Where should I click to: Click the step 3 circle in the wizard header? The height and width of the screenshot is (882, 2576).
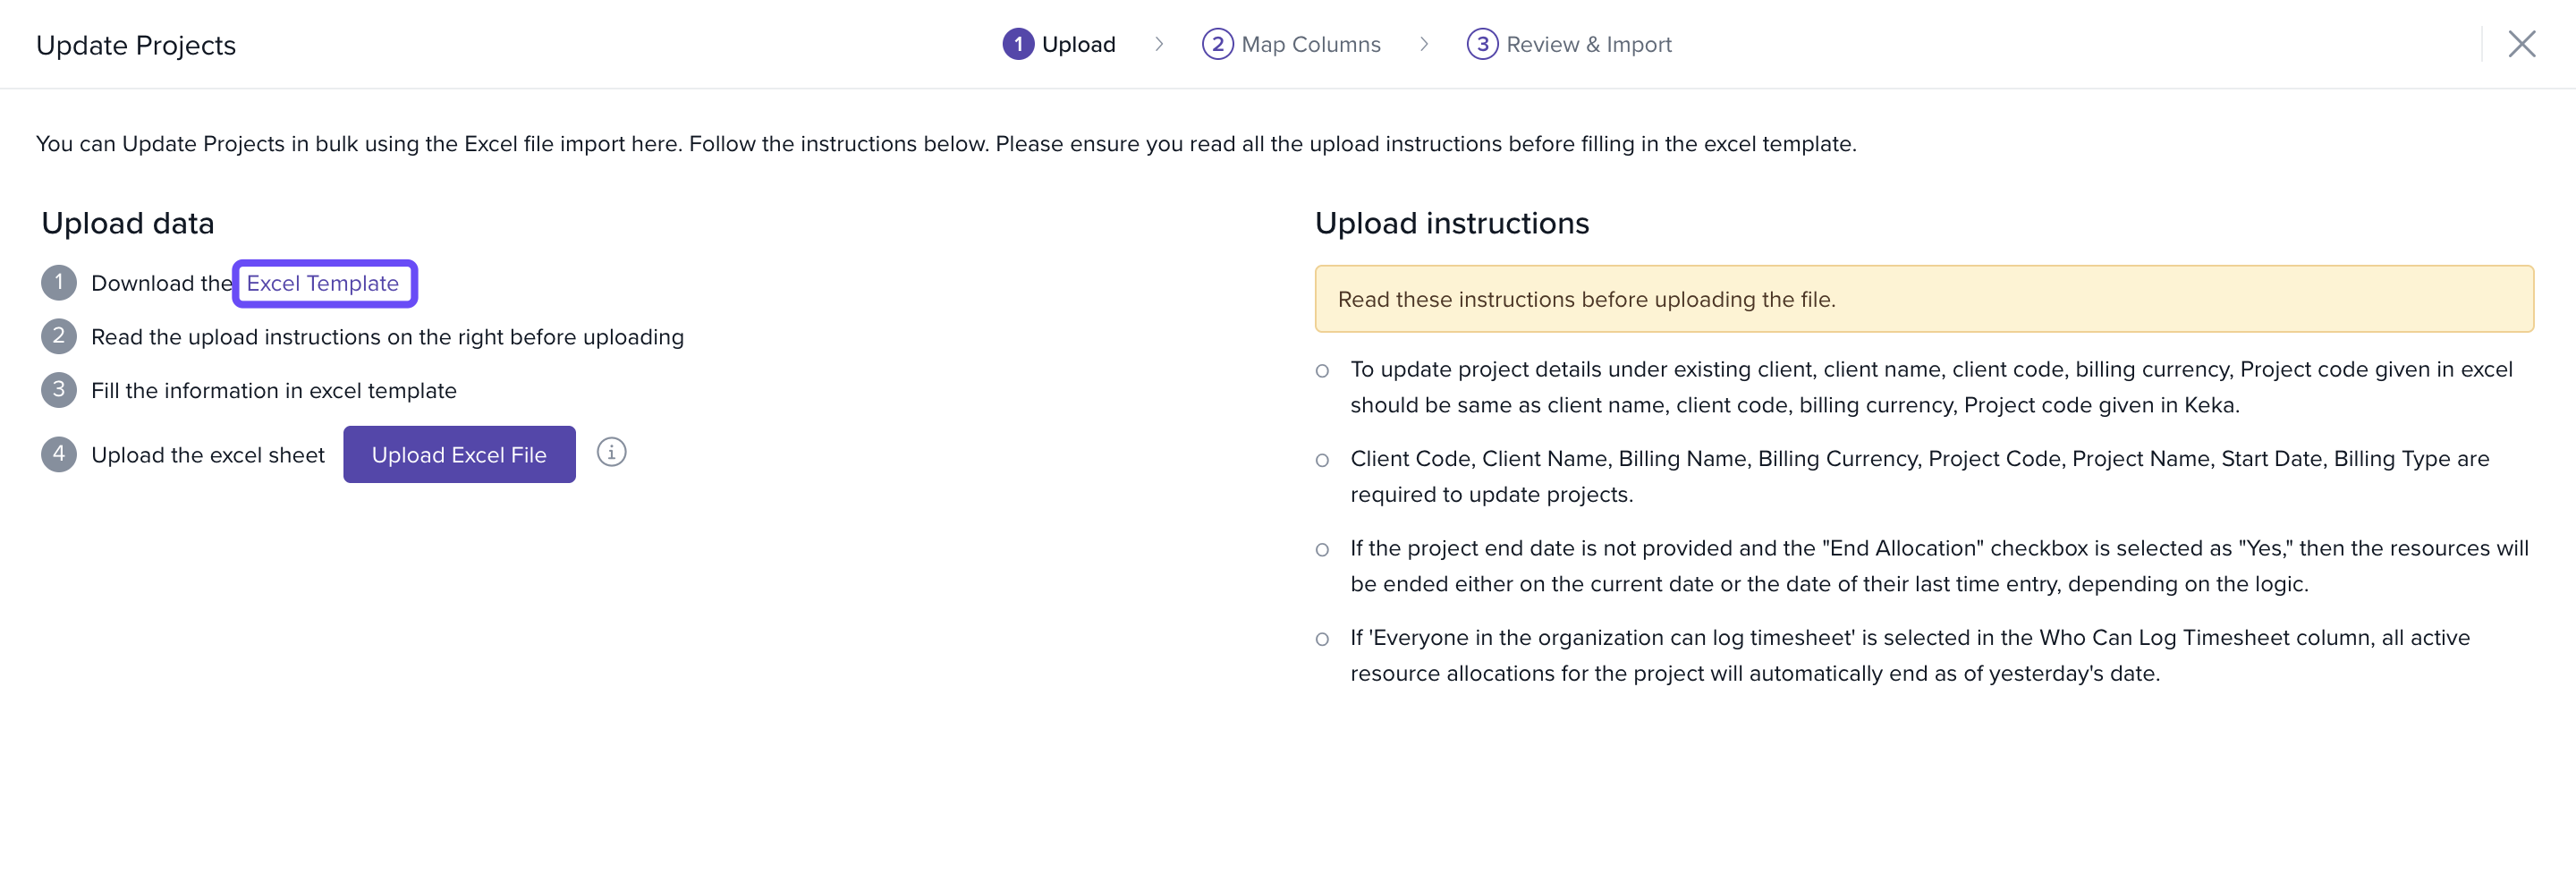click(1481, 44)
